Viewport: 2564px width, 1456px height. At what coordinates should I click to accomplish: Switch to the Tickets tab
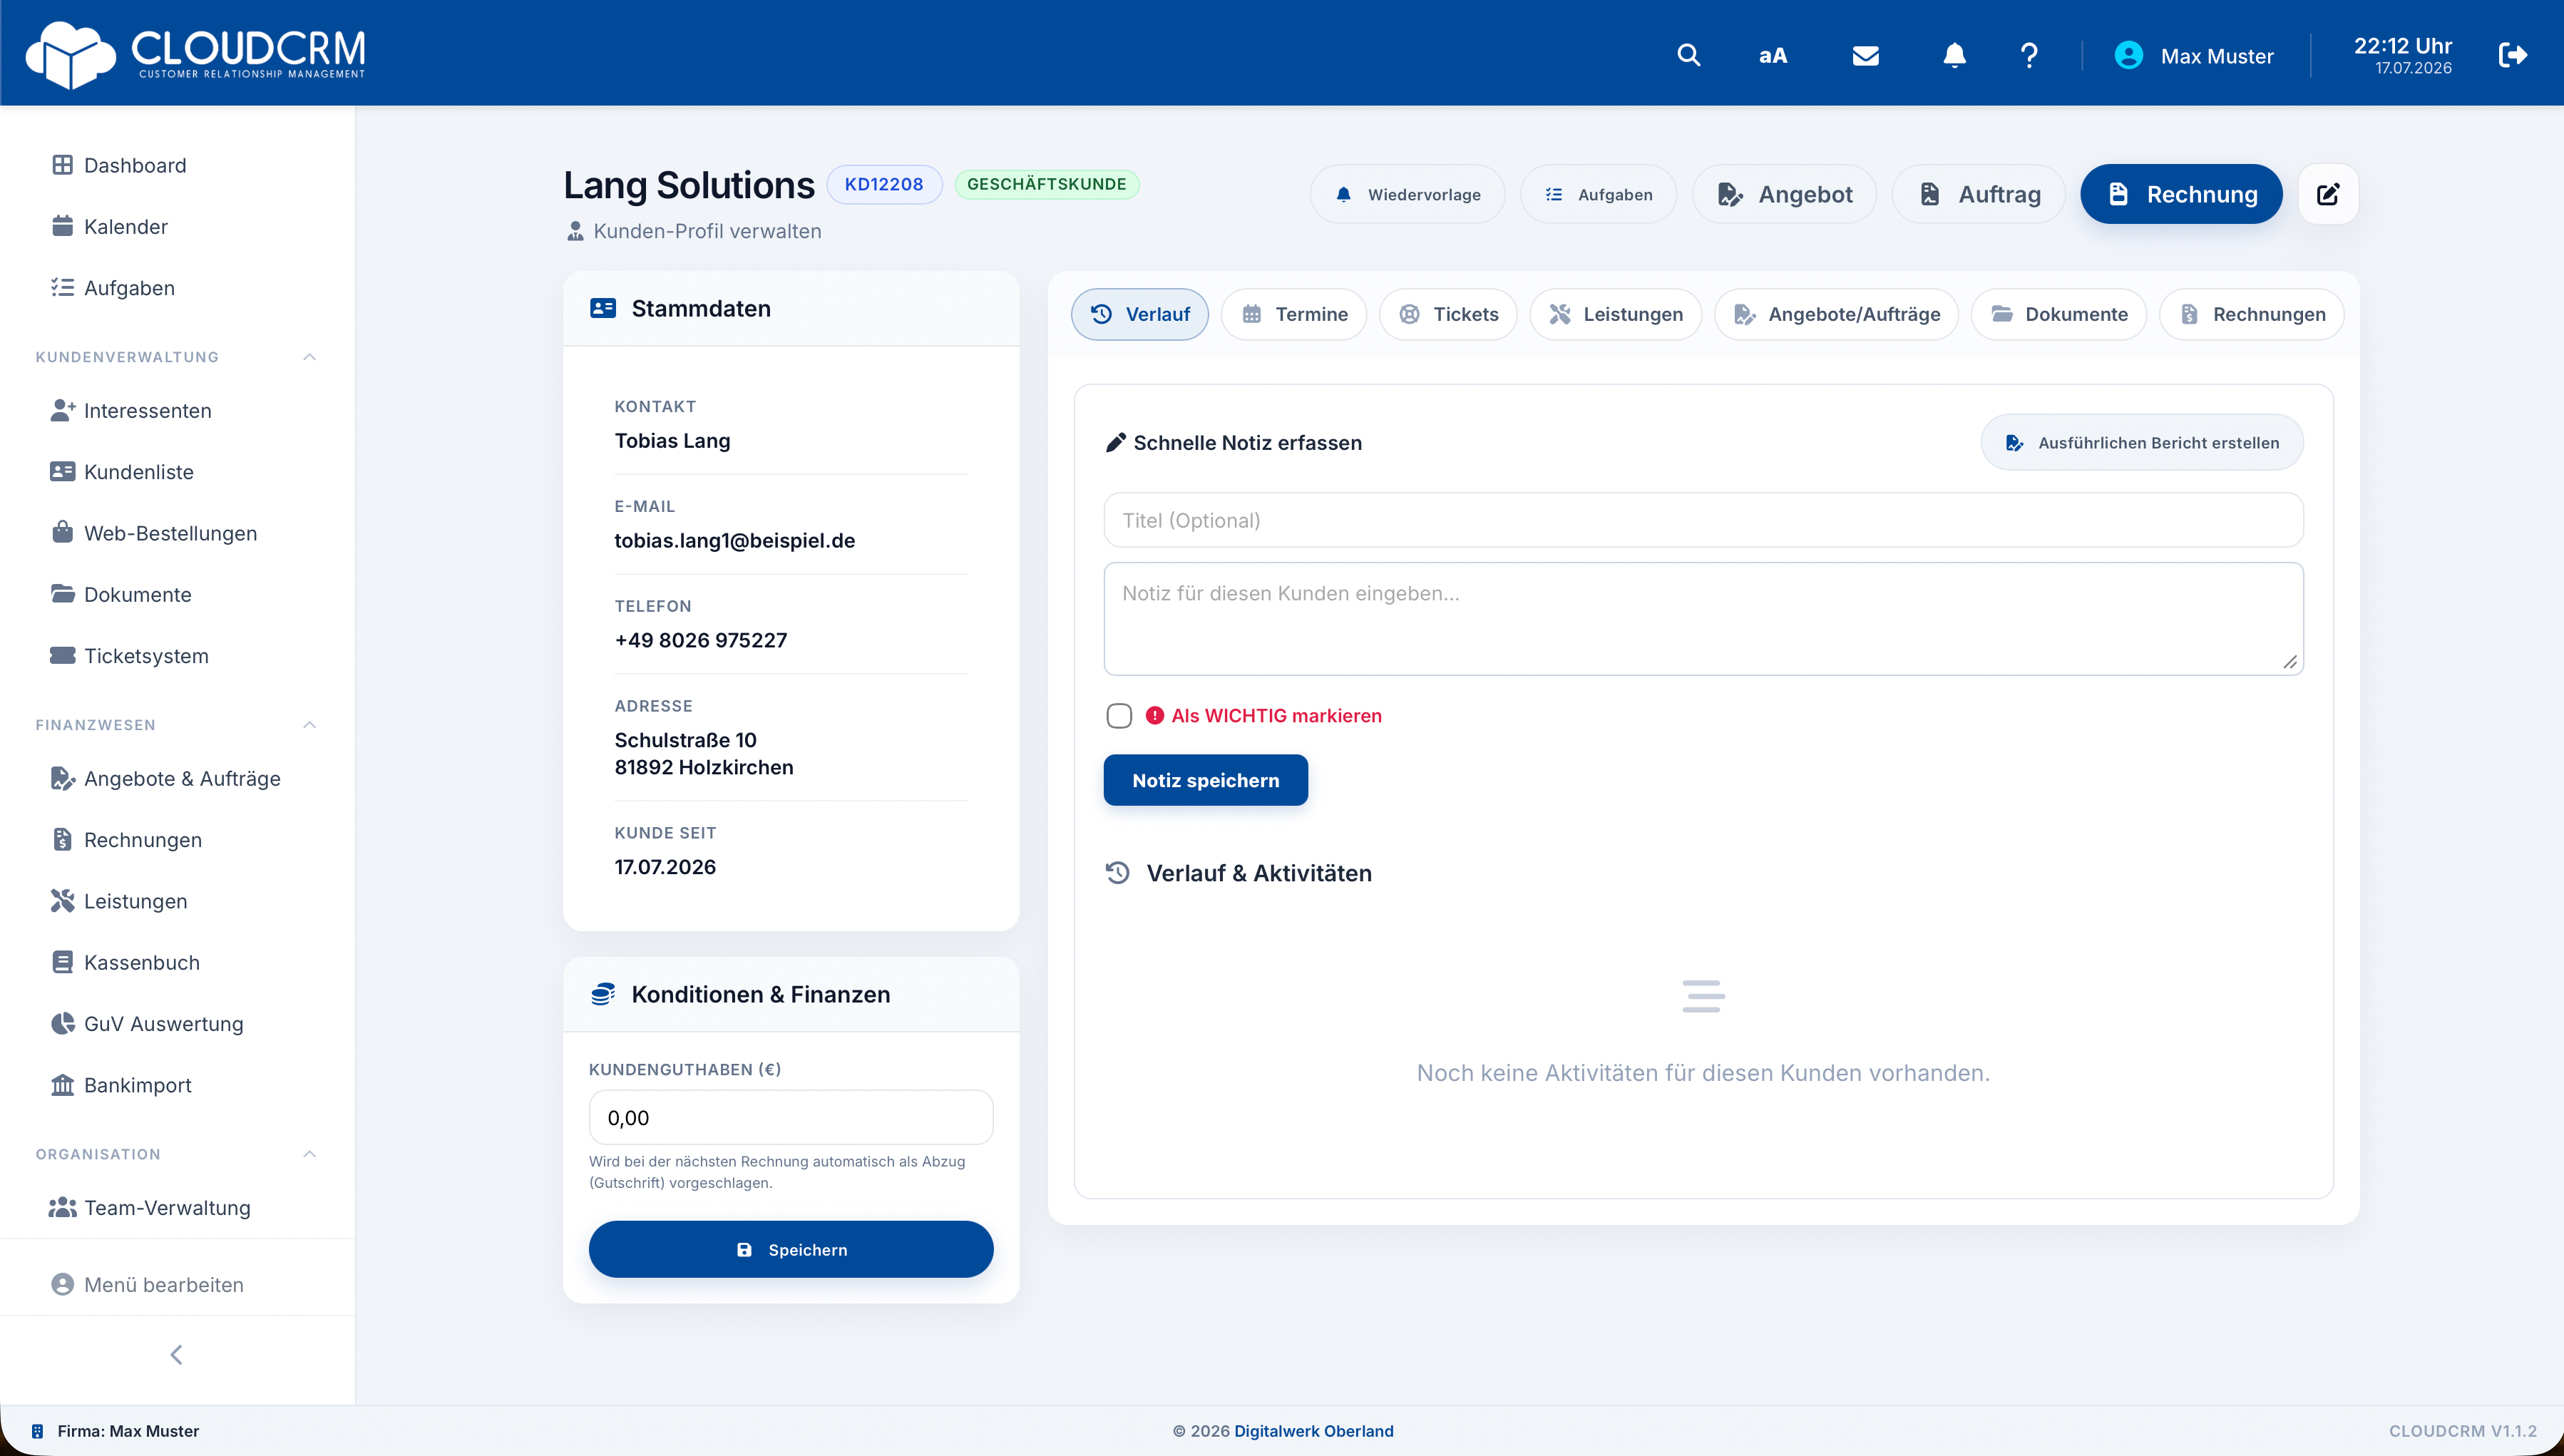[x=1448, y=314]
